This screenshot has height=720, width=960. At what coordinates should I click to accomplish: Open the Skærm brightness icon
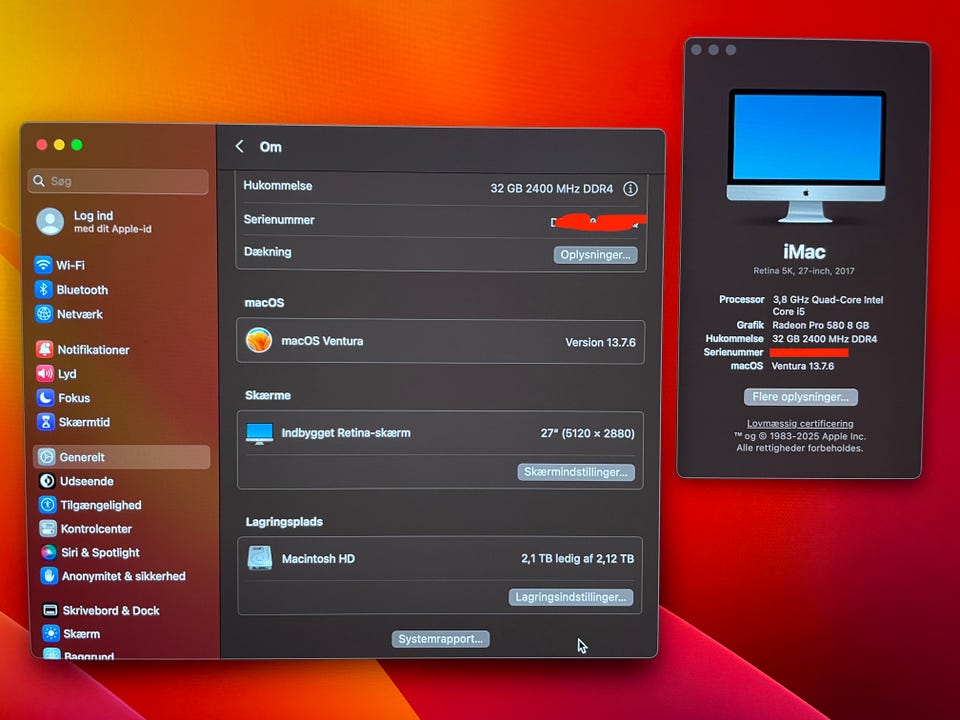click(51, 633)
